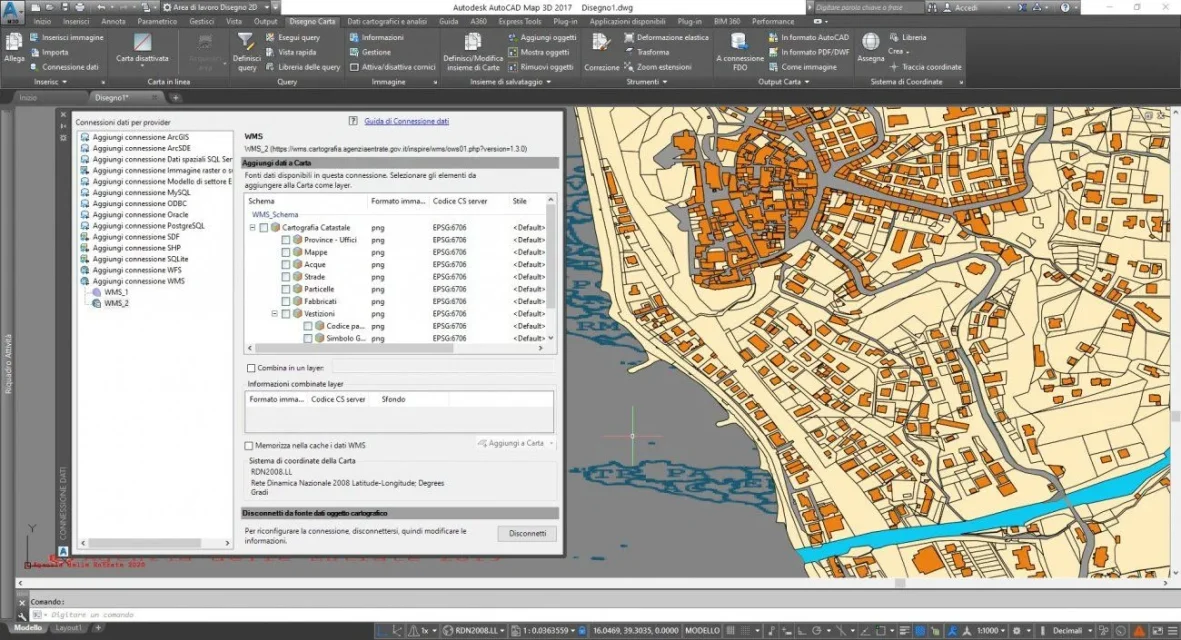This screenshot has height=640, width=1181.
Task: Enable Memorizza nella cache i dati WMS
Action: click(x=249, y=446)
